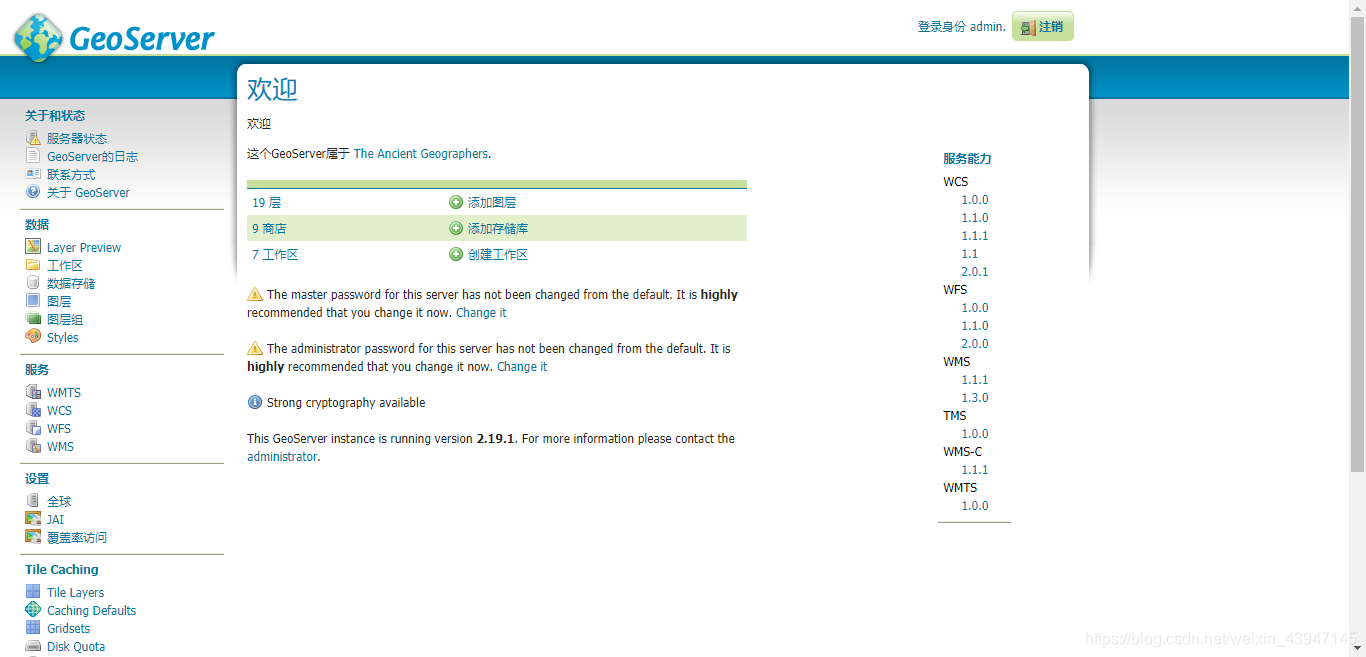The image size is (1366, 657).
Task: Click the Gridsets grid icon
Action: pyautogui.click(x=33, y=628)
